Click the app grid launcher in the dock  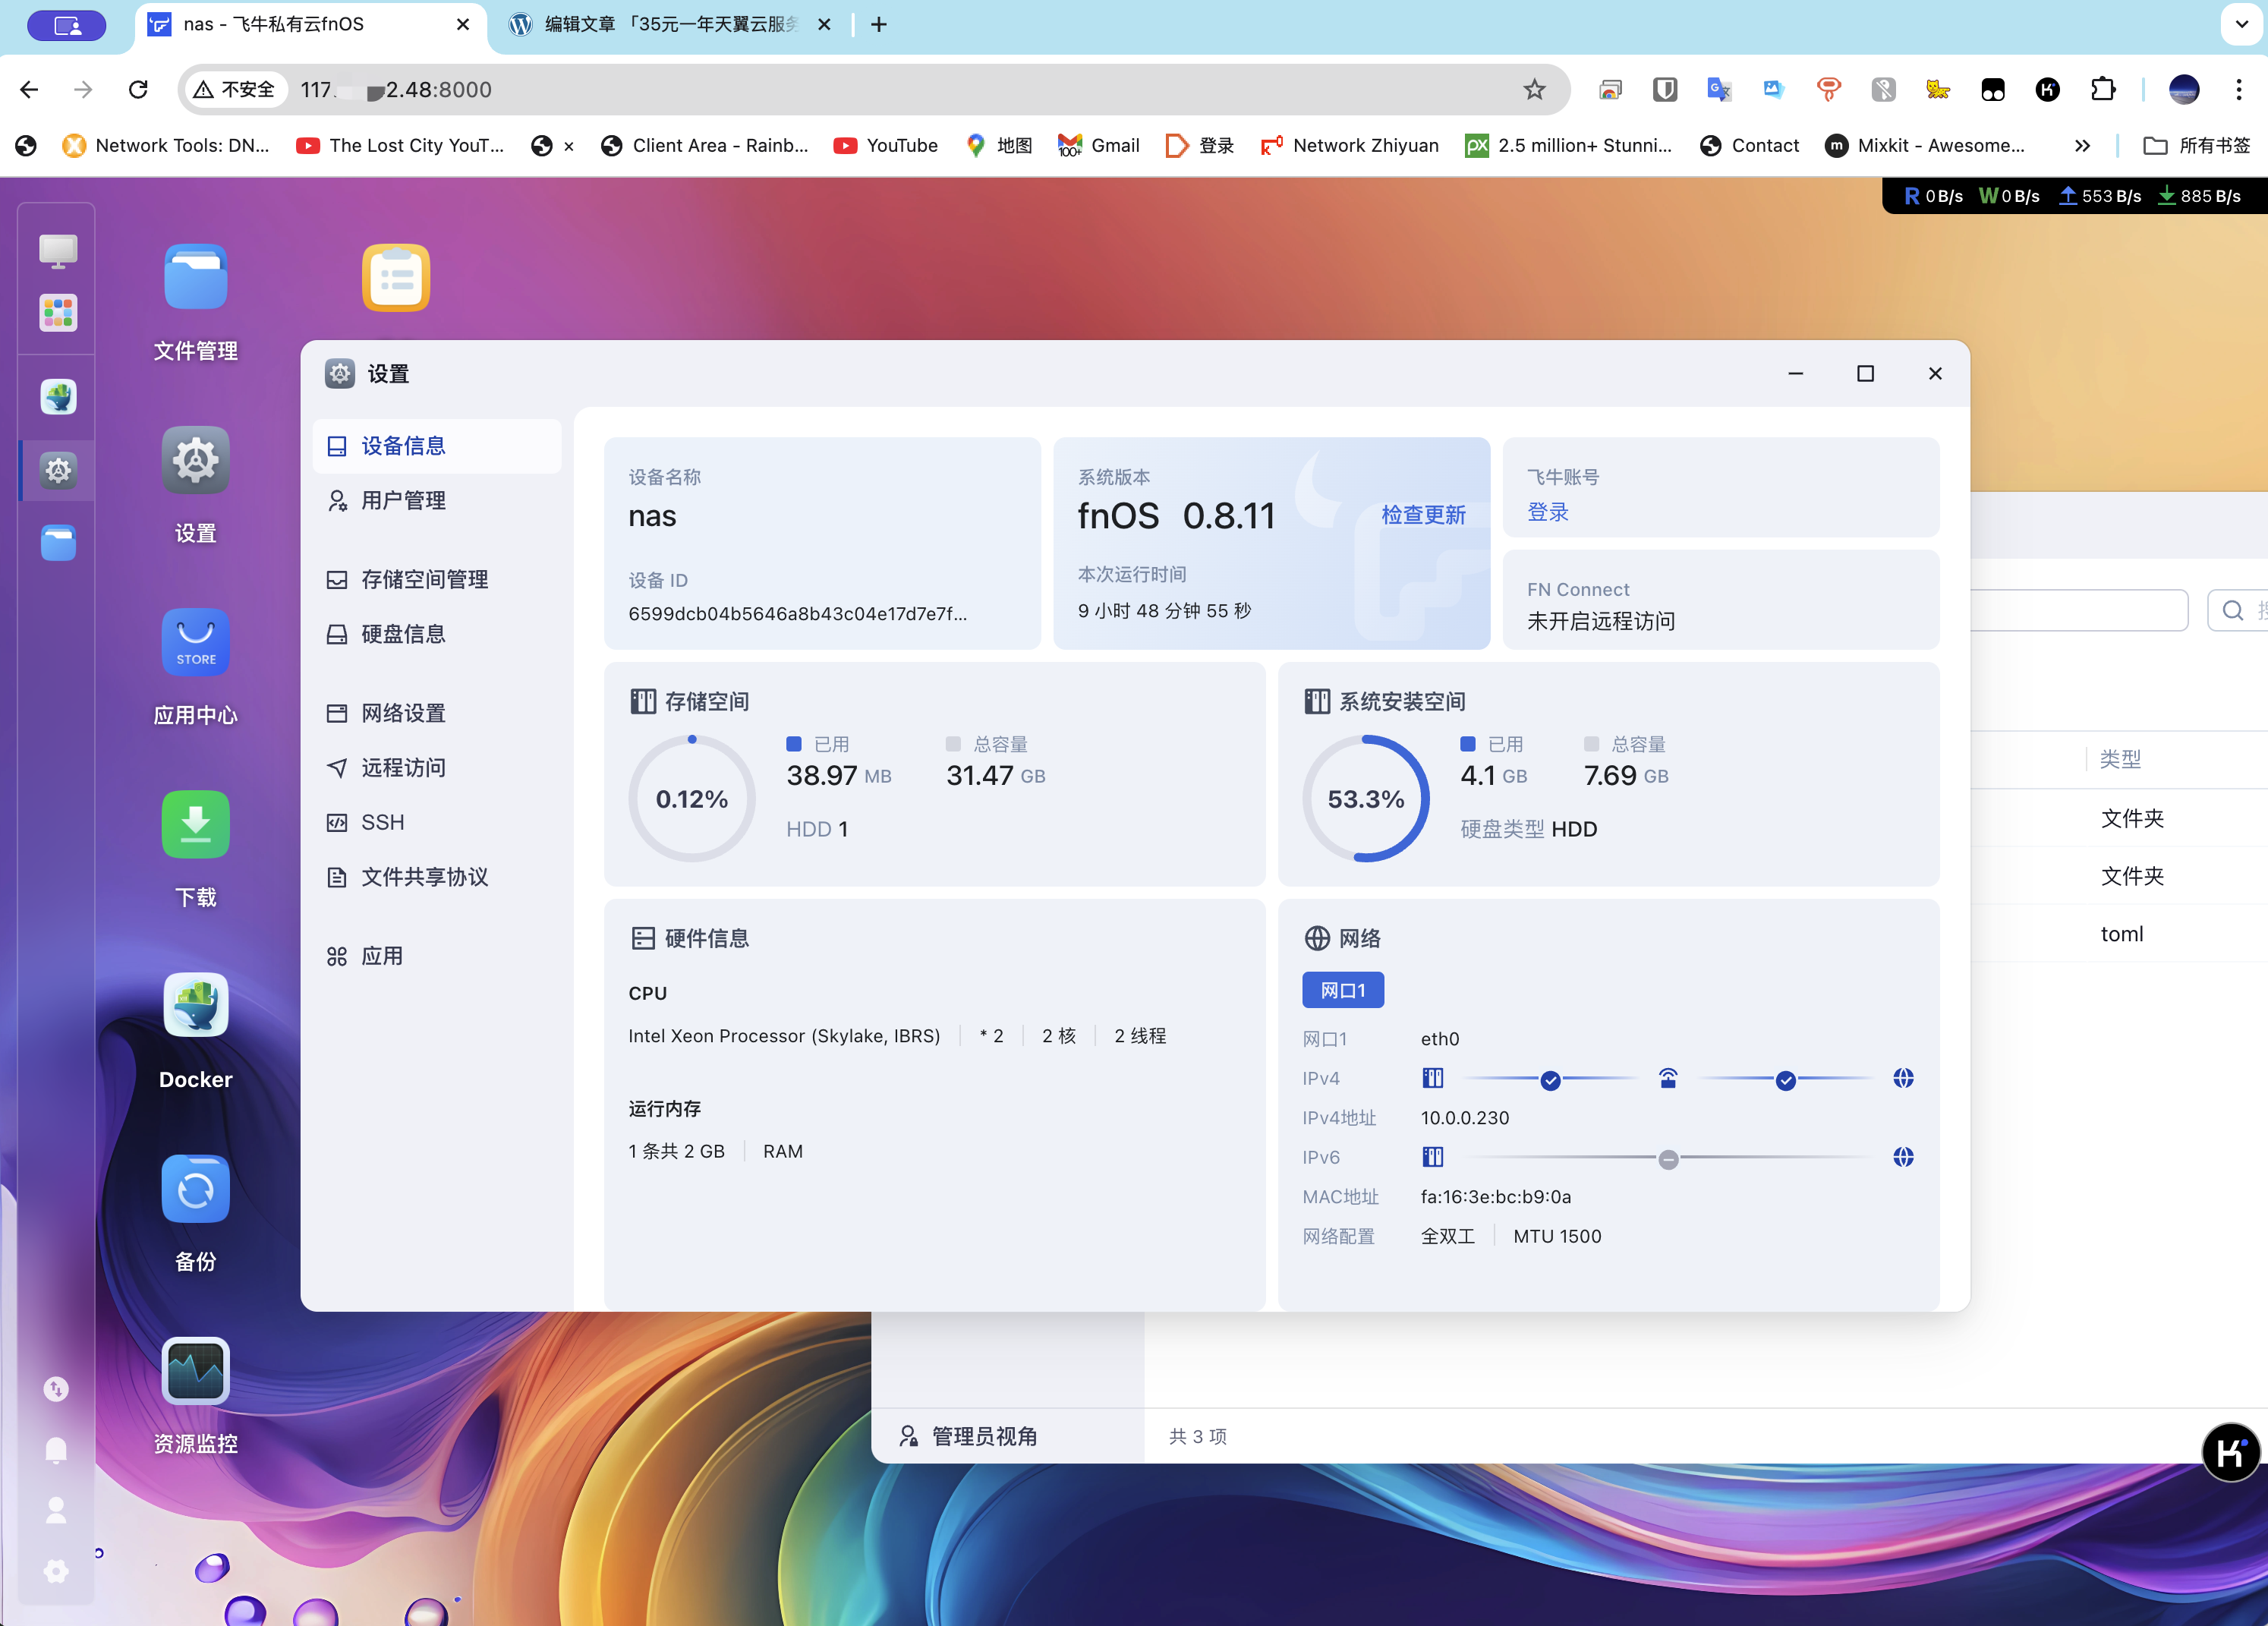[58, 313]
